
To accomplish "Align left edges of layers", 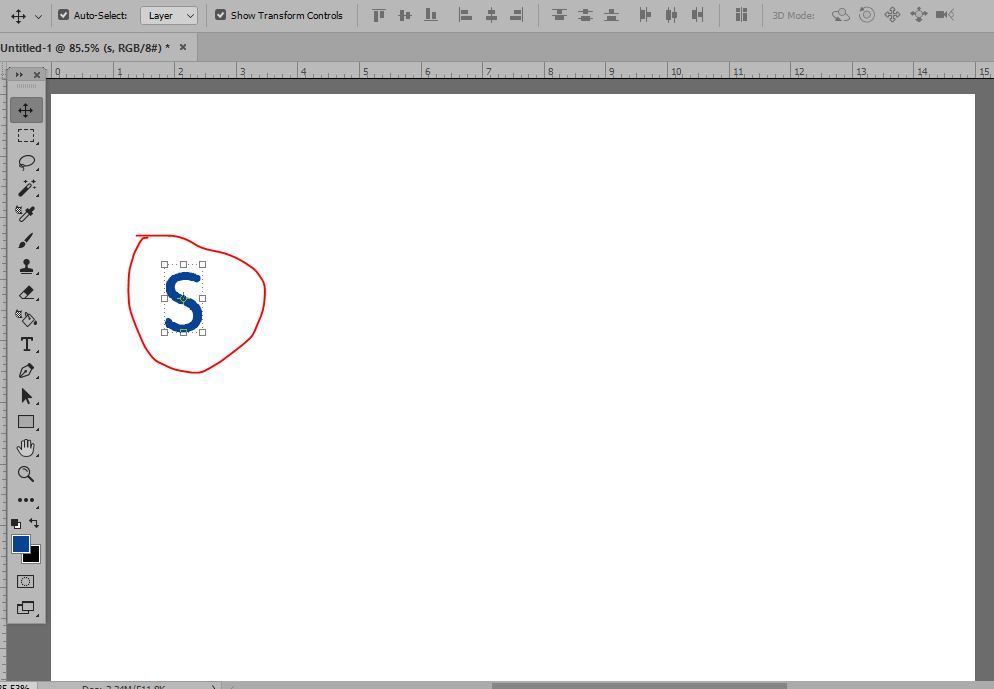I will click(465, 15).
